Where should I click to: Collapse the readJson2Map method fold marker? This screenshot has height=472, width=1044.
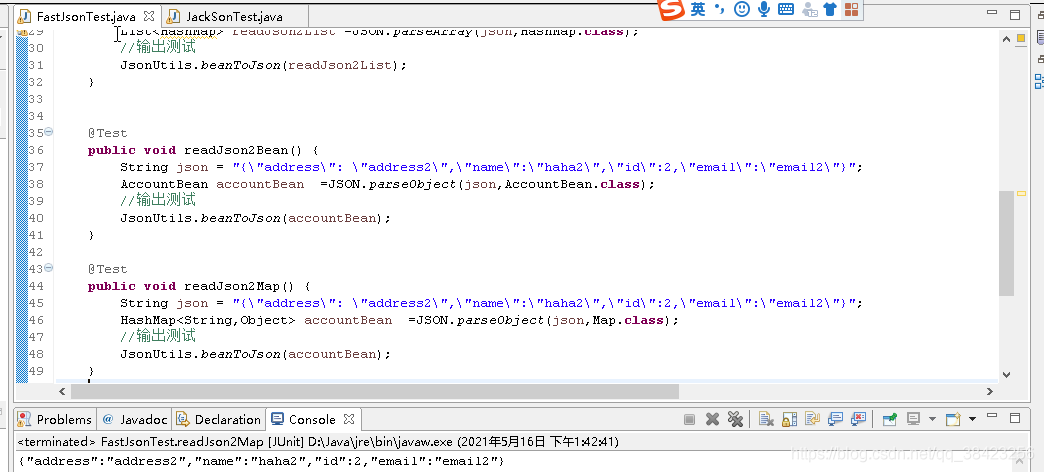[49, 269]
